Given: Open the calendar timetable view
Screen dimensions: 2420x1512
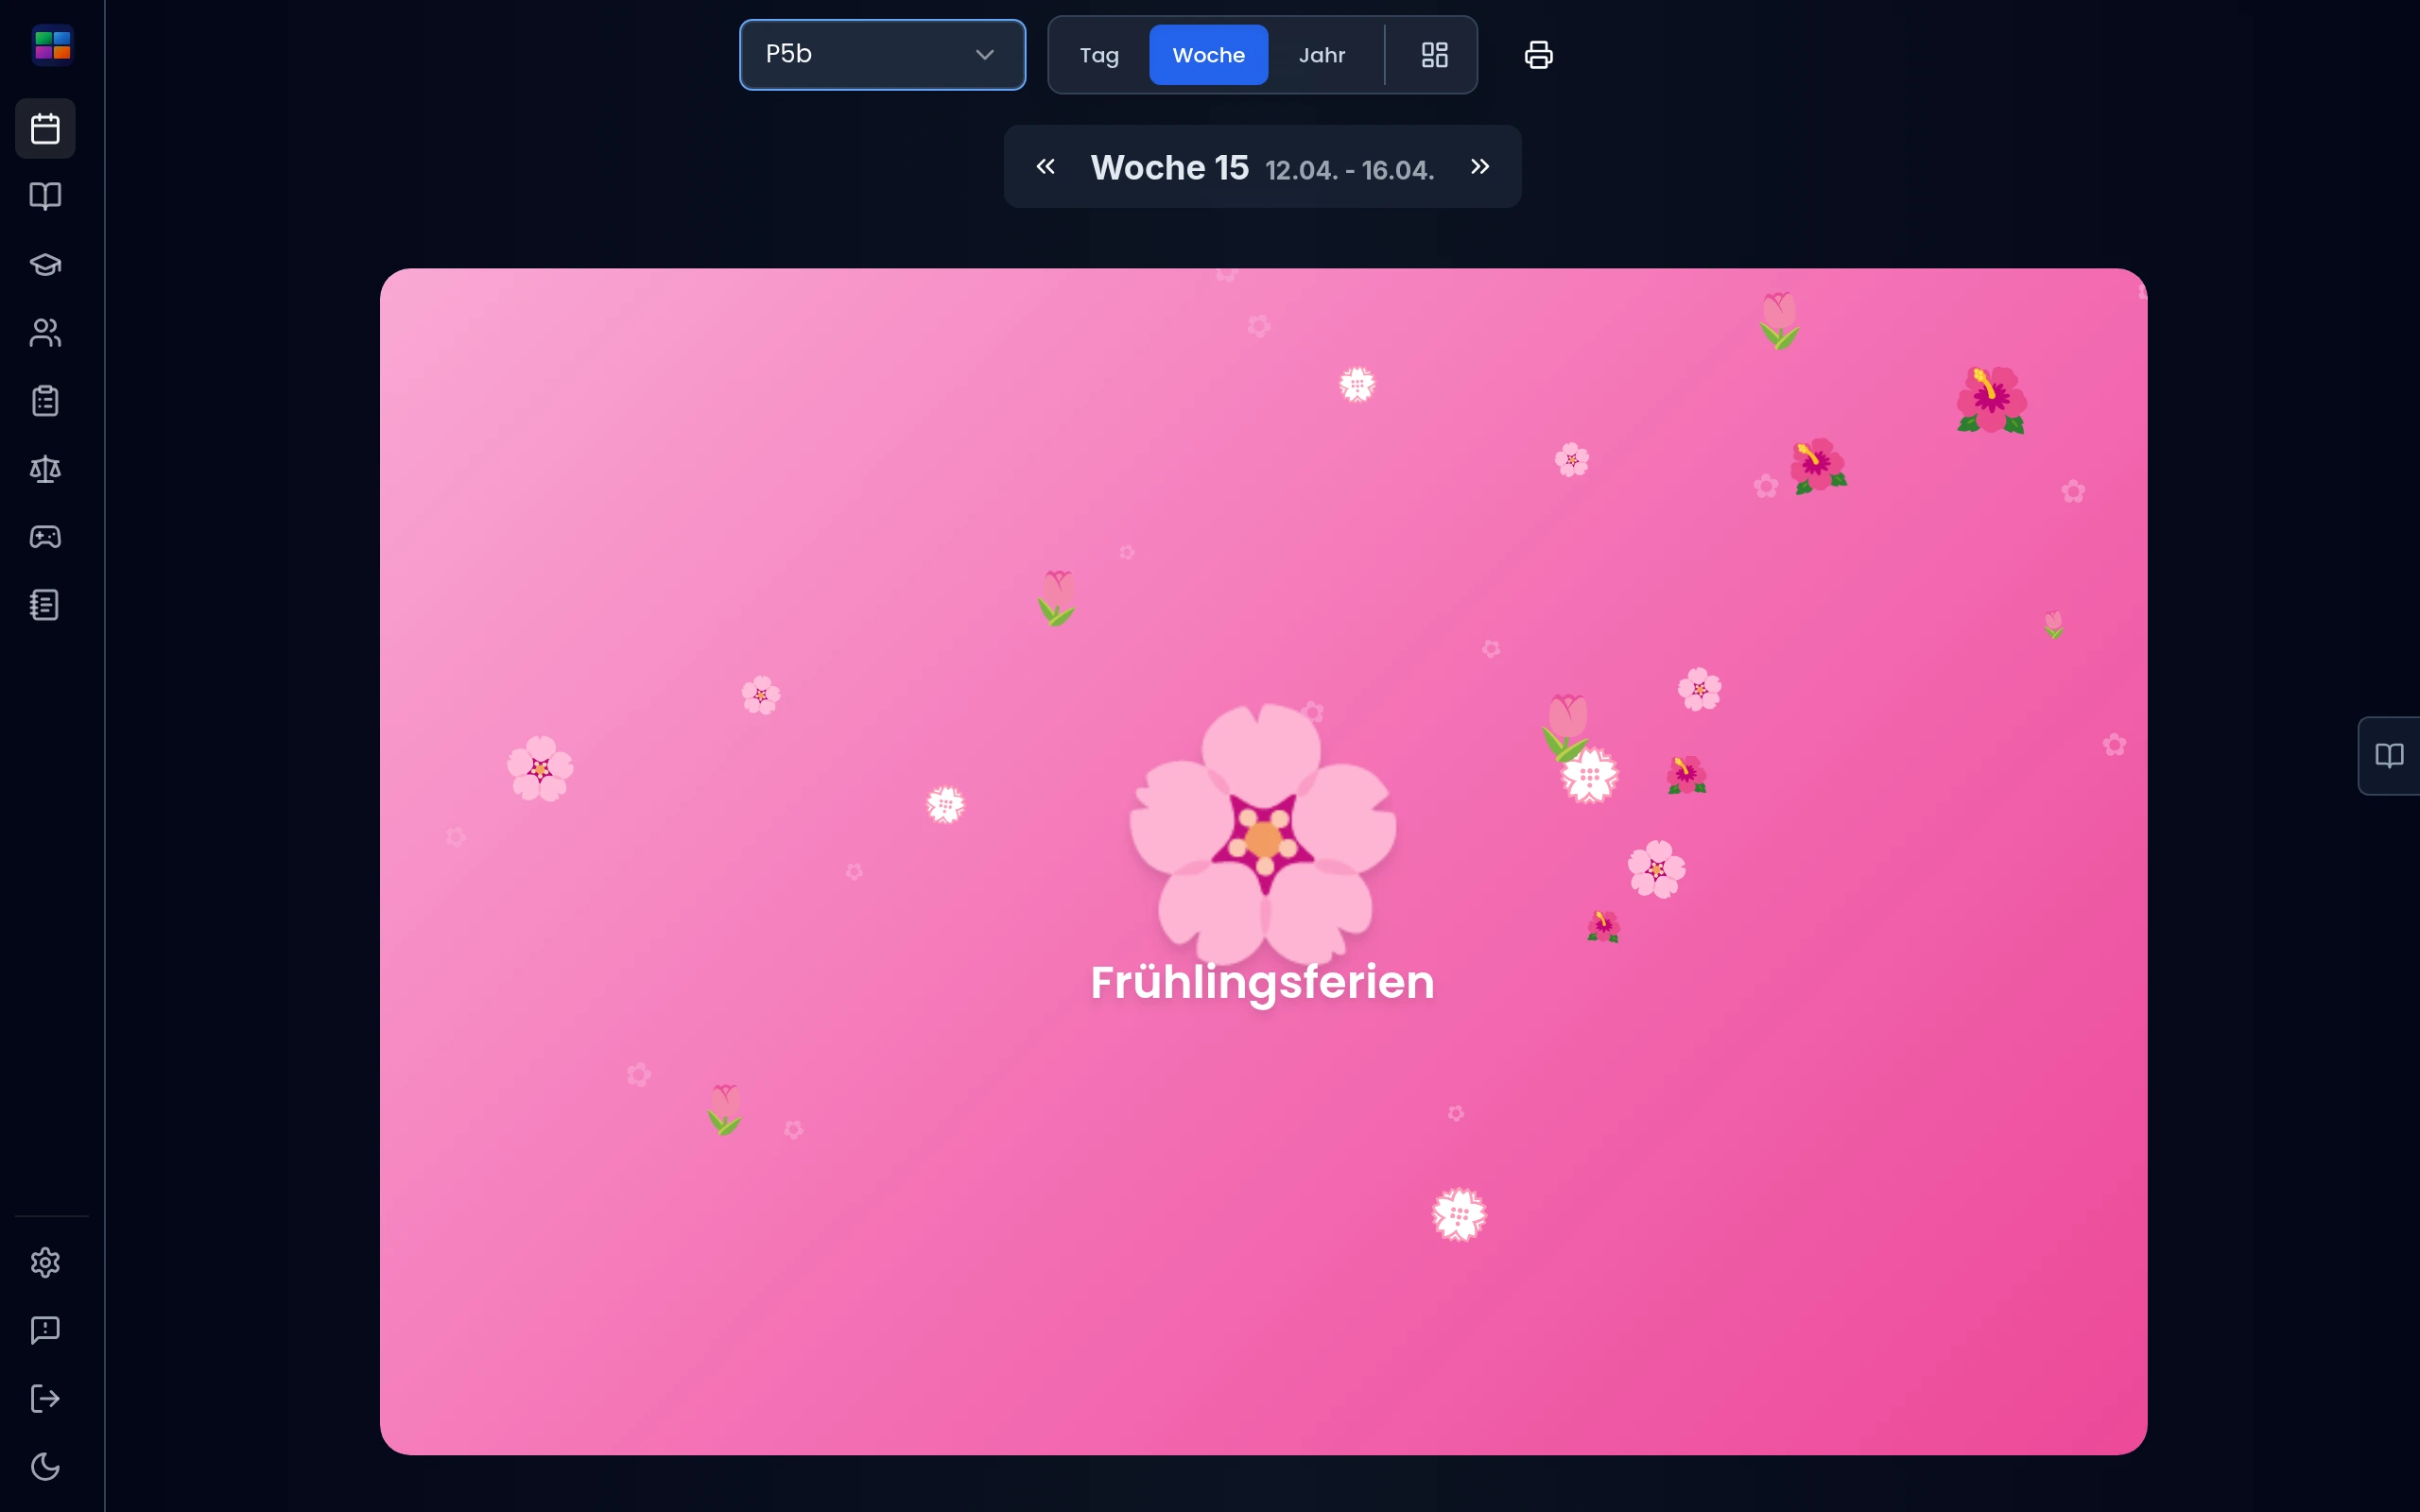Looking at the screenshot, I should tap(45, 128).
